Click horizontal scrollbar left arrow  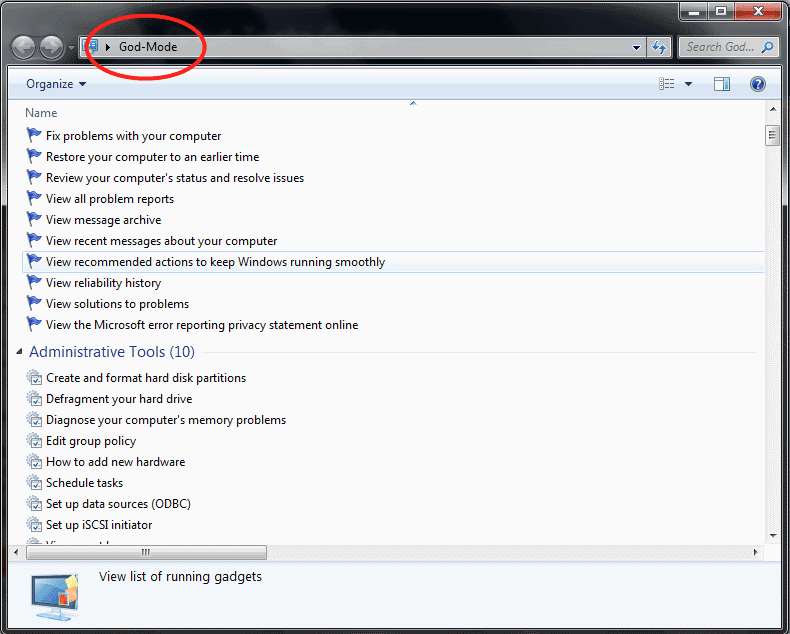click(x=16, y=552)
